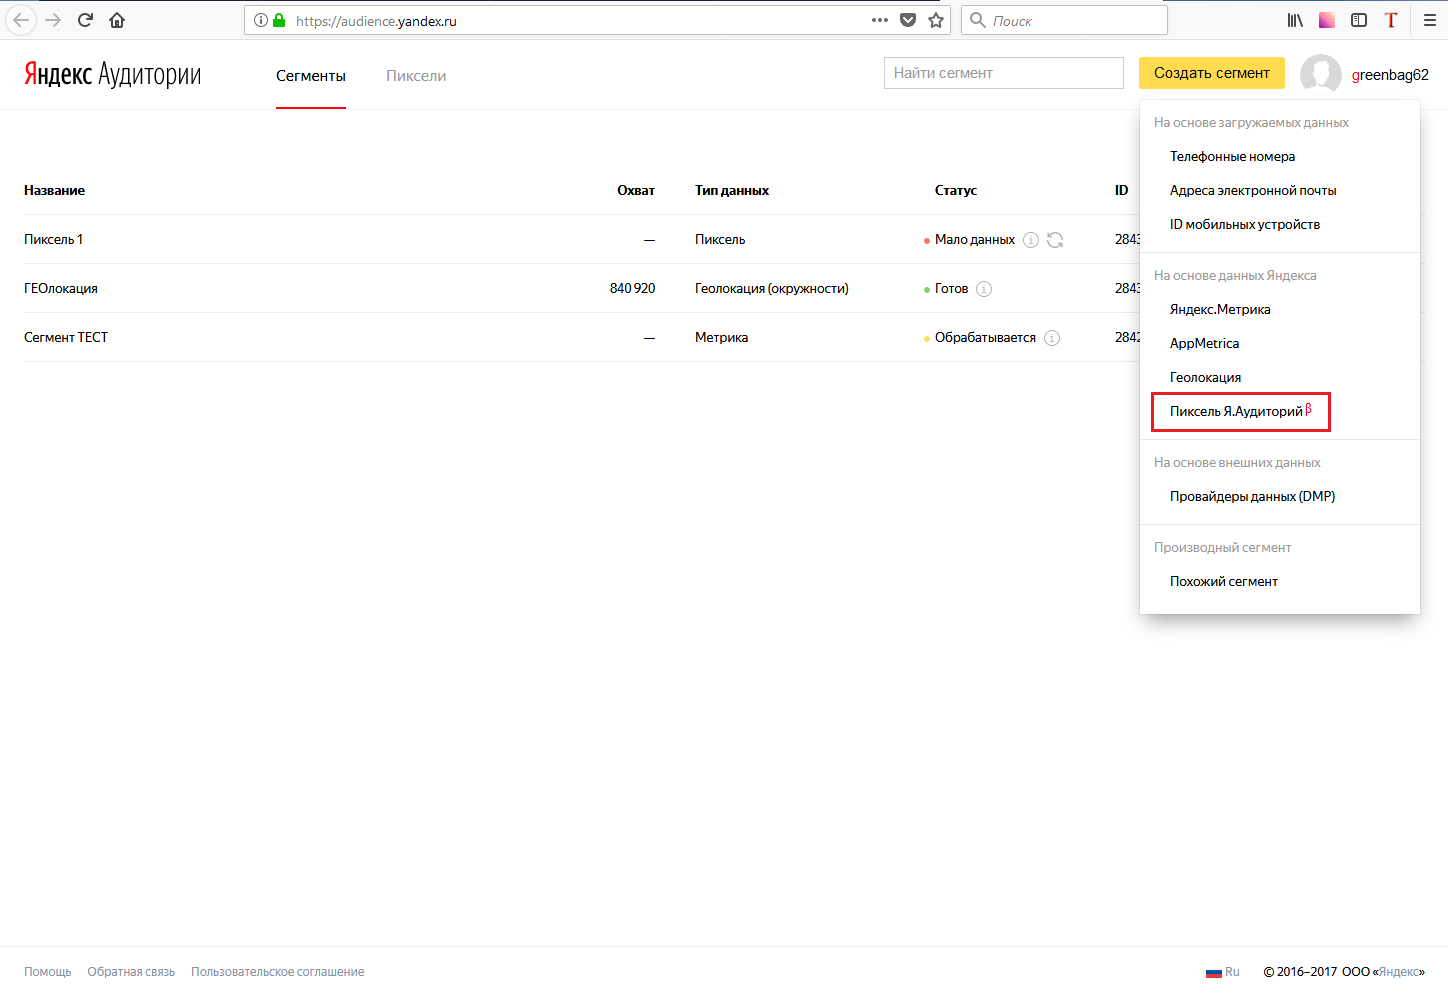Viewport: 1448px width, 995px height.
Task: Switch to the Пиксели tab
Action: [x=416, y=76]
